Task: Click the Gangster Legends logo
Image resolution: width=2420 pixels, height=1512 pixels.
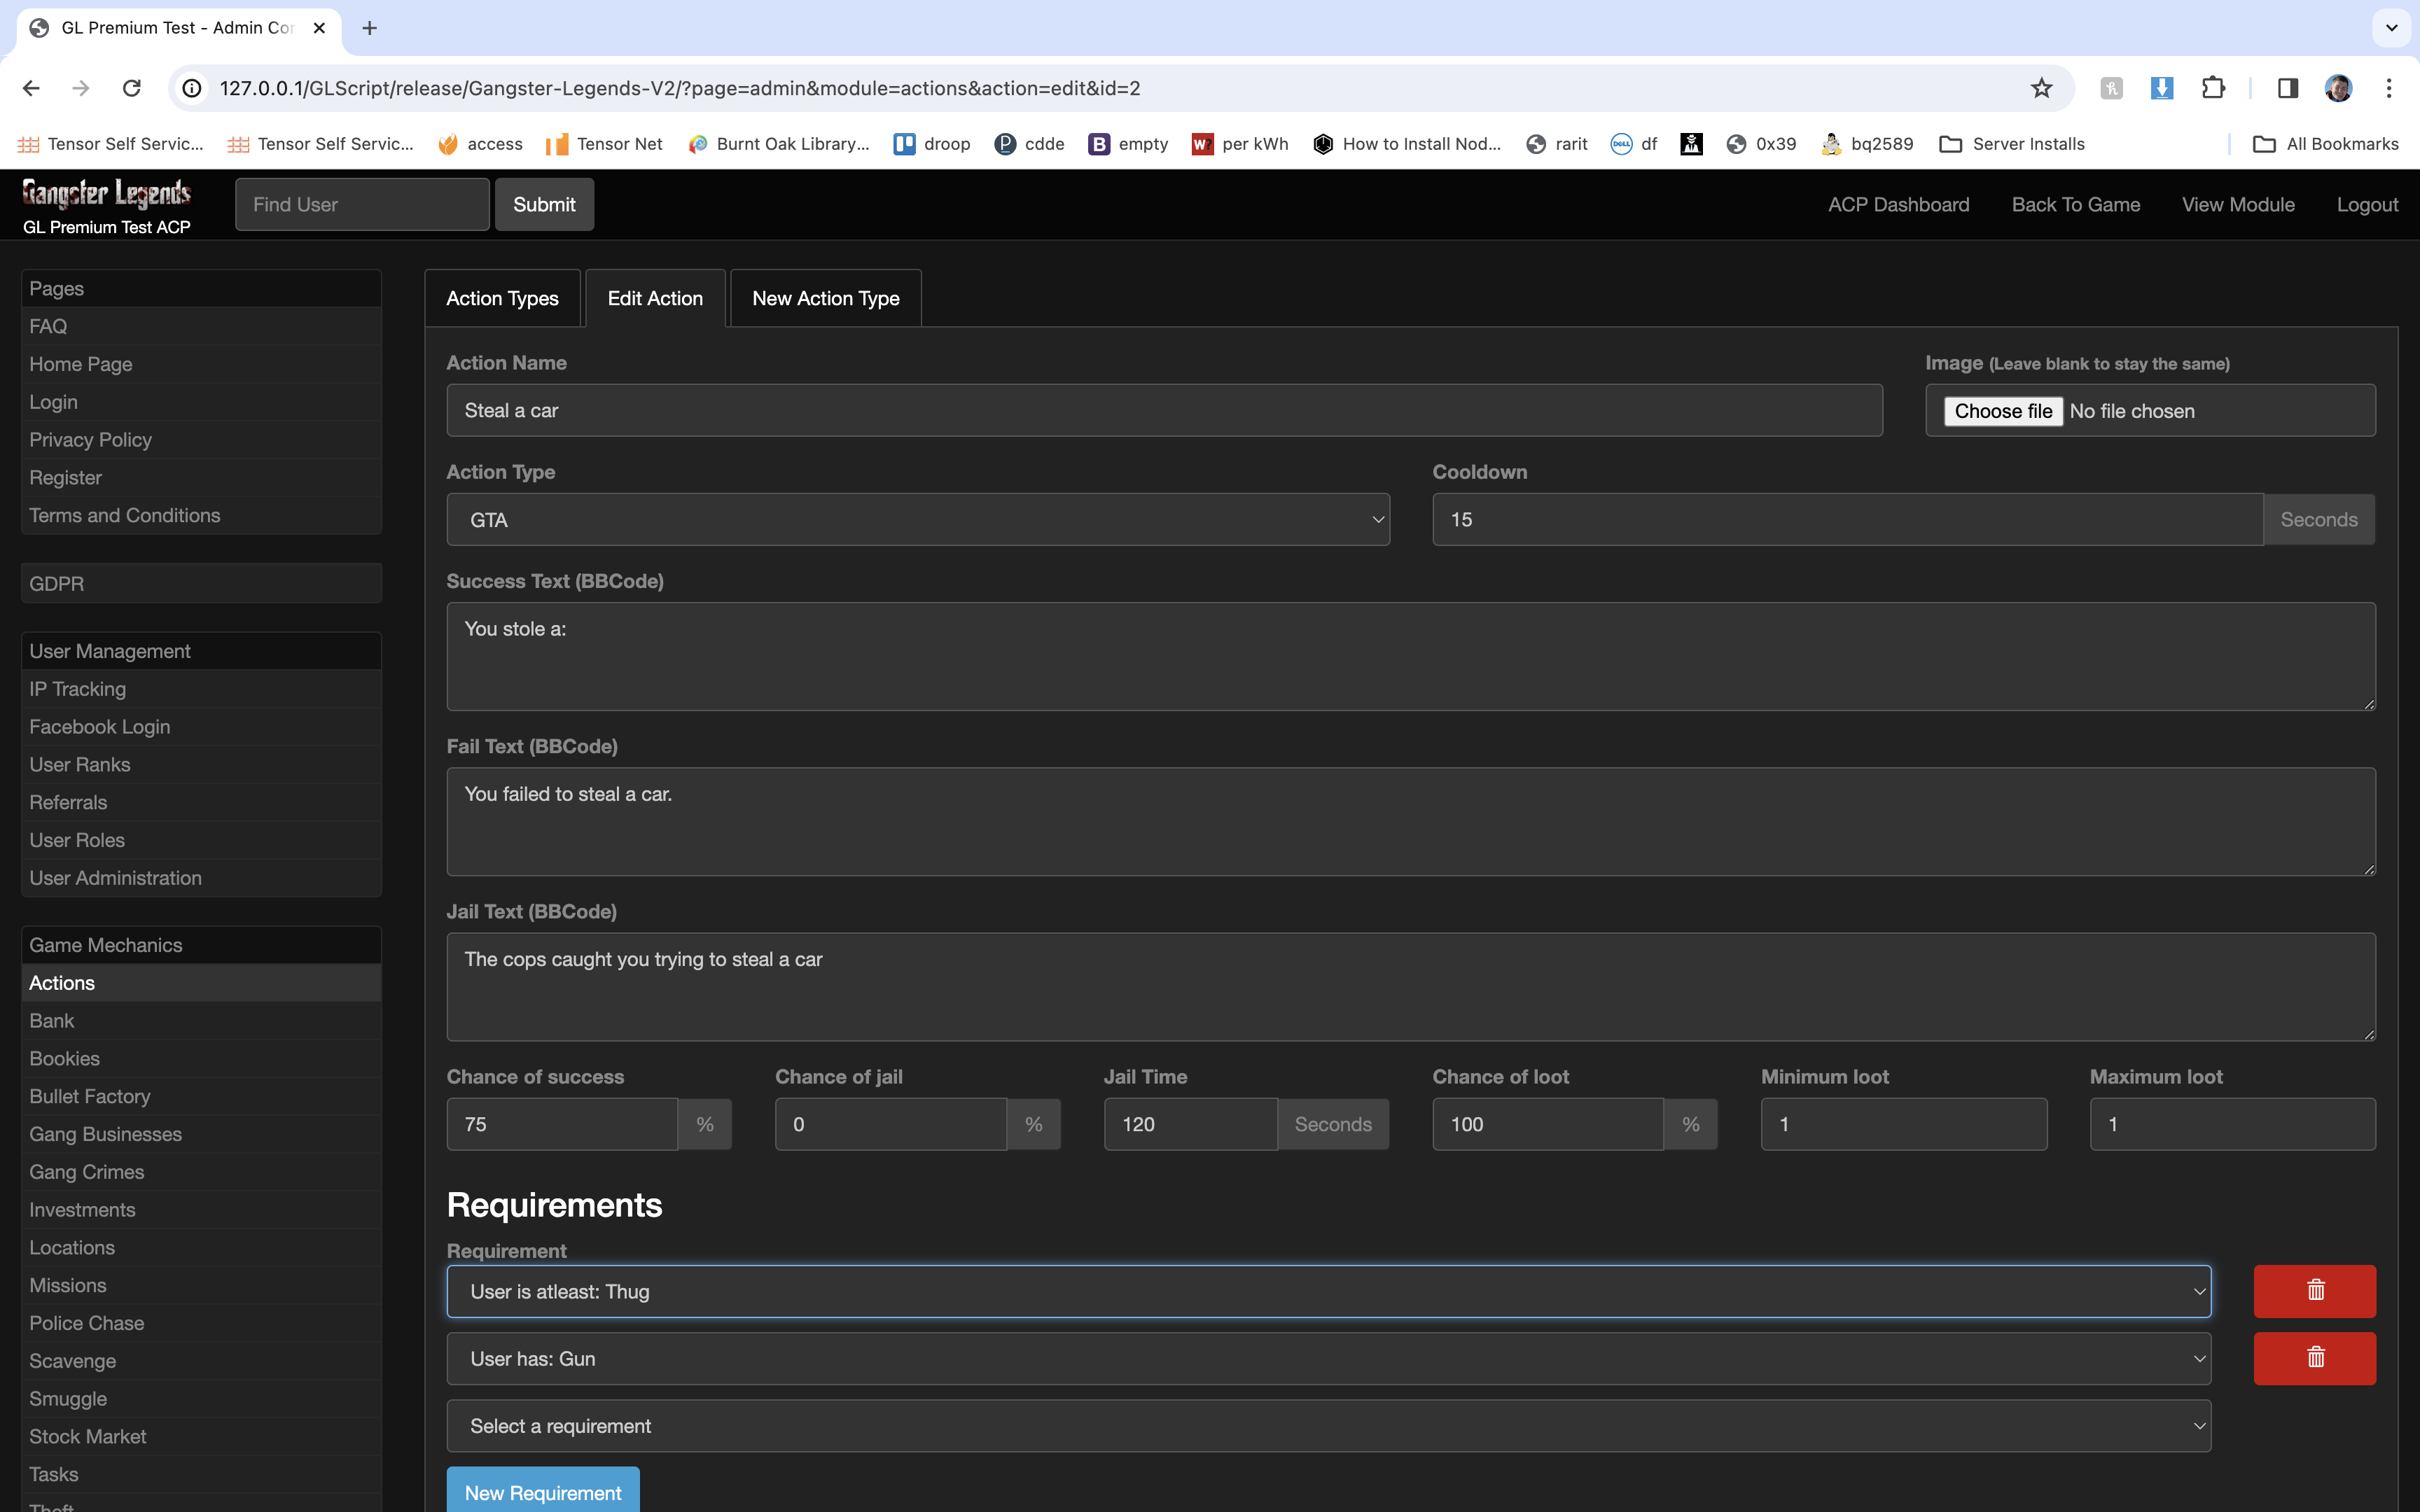Action: coord(107,193)
